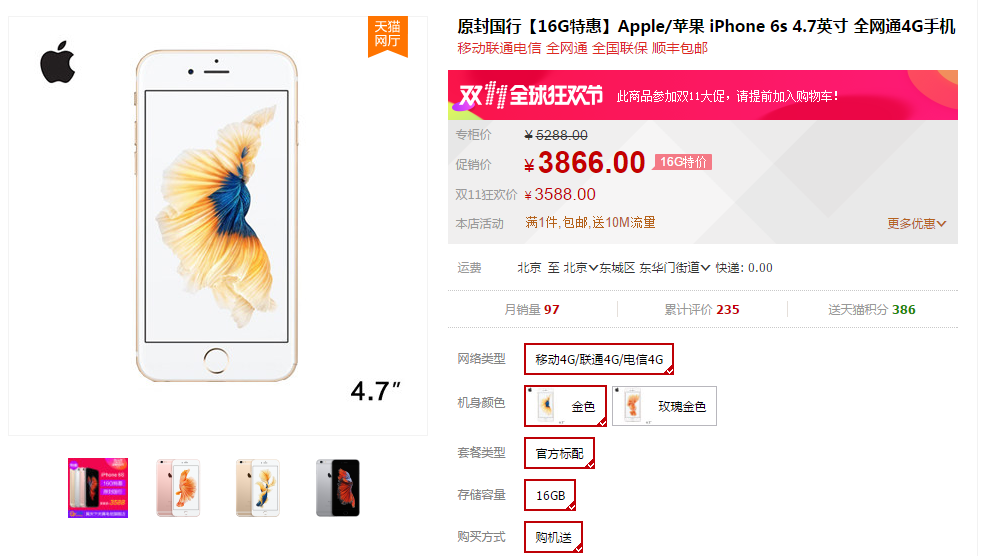
Task: Select the rose gold iPhone thumbnail
Action: click(178, 488)
